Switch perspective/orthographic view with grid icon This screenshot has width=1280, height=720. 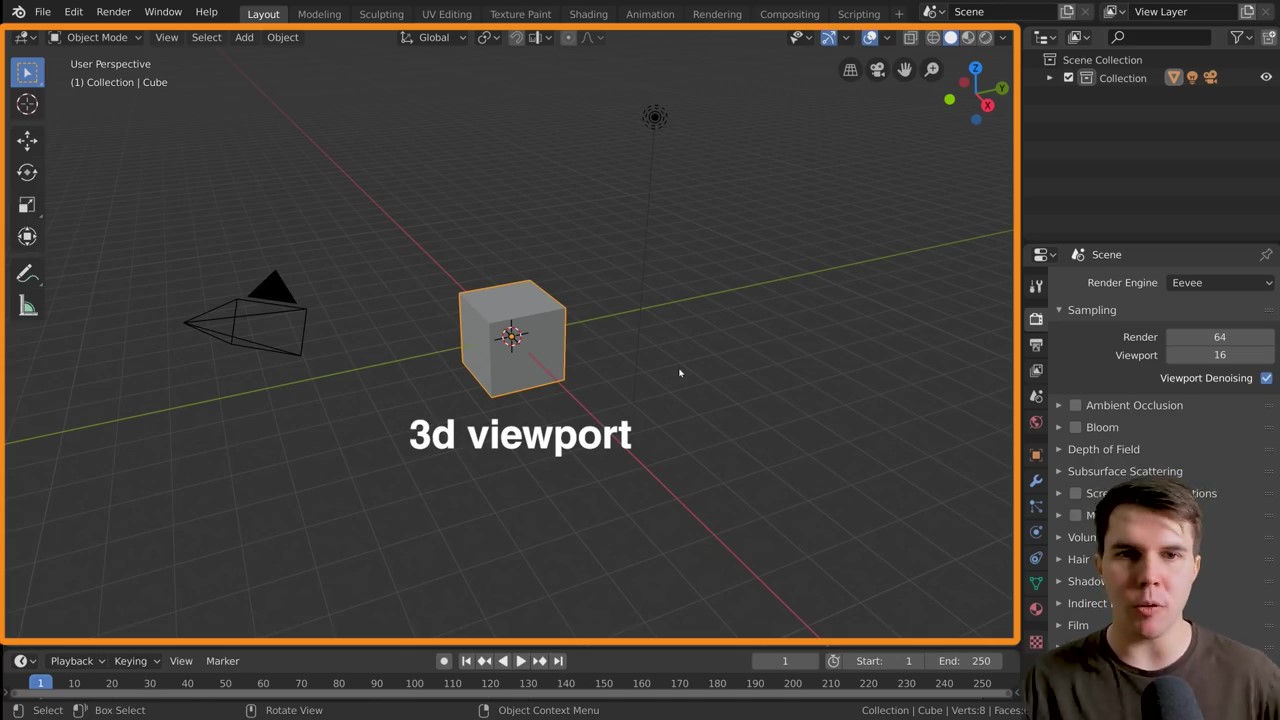point(850,69)
